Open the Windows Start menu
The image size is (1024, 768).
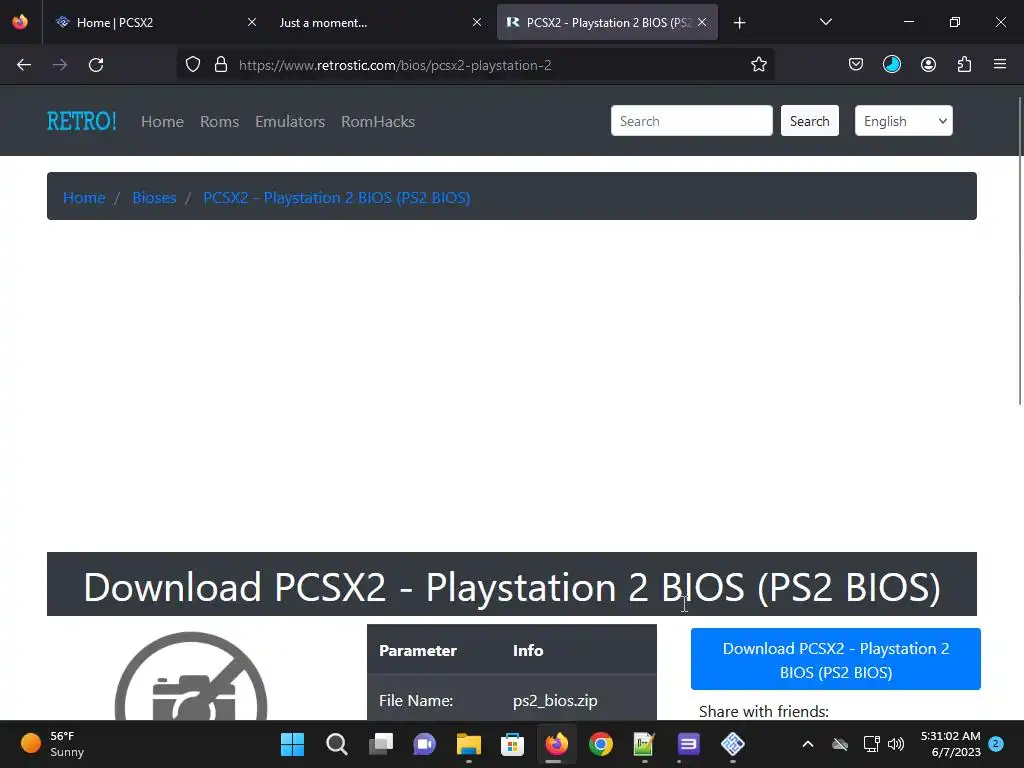[x=293, y=744]
